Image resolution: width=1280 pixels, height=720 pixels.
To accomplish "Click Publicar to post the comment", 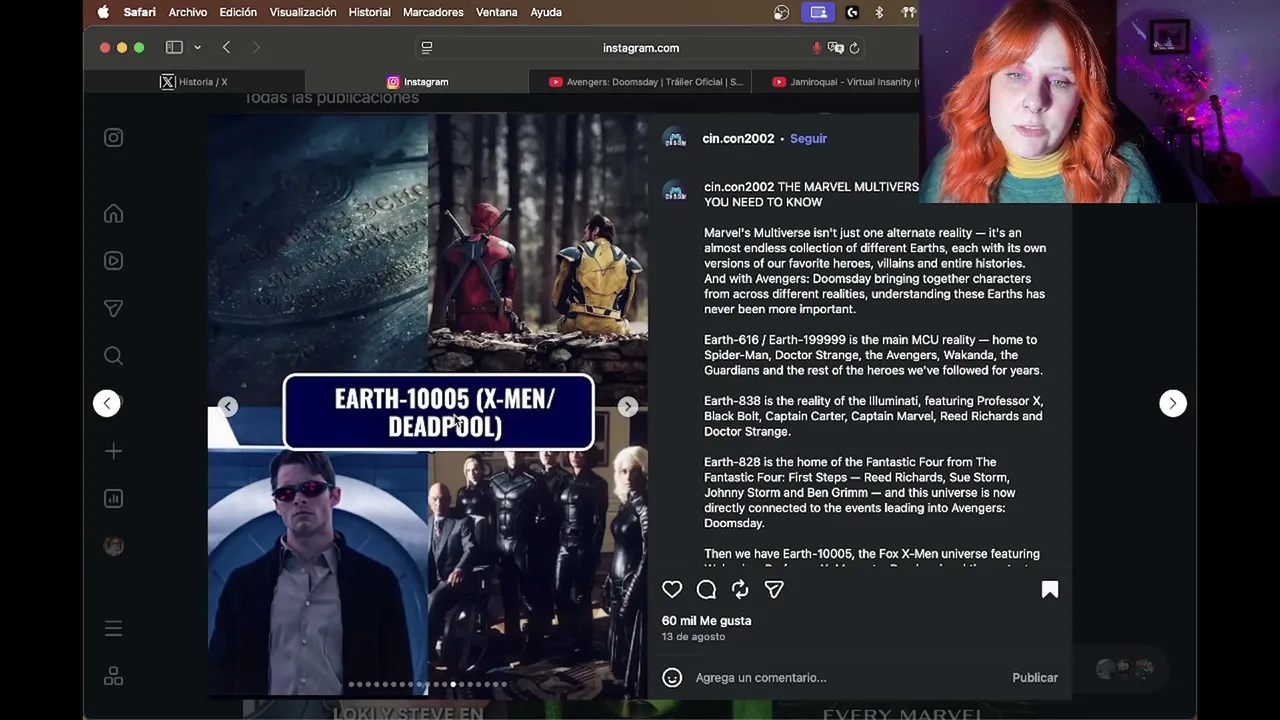I will (1035, 678).
